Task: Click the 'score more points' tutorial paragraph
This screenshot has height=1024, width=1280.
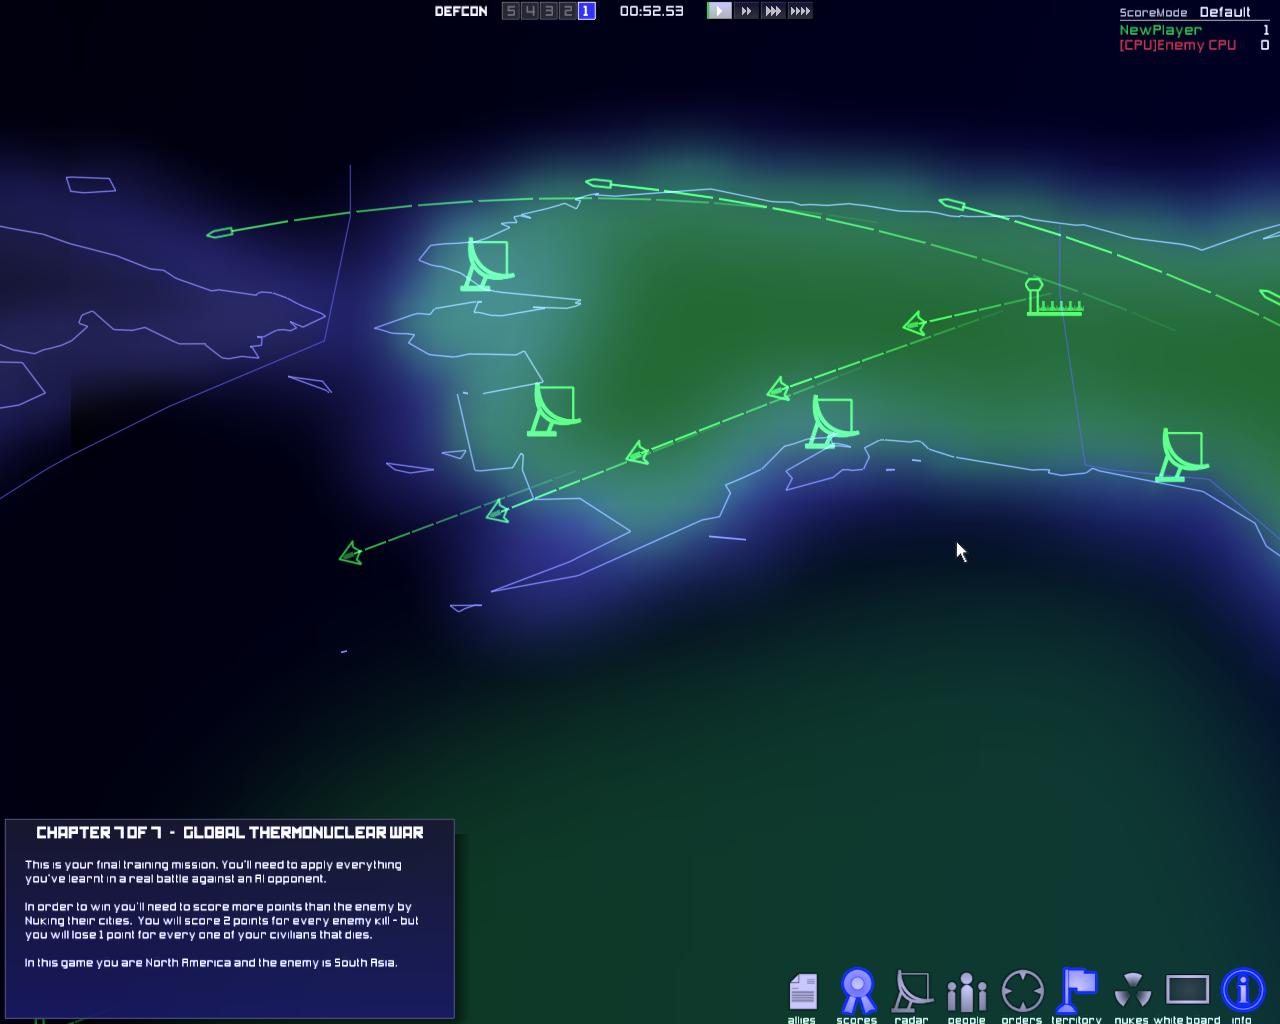Action: (222, 920)
